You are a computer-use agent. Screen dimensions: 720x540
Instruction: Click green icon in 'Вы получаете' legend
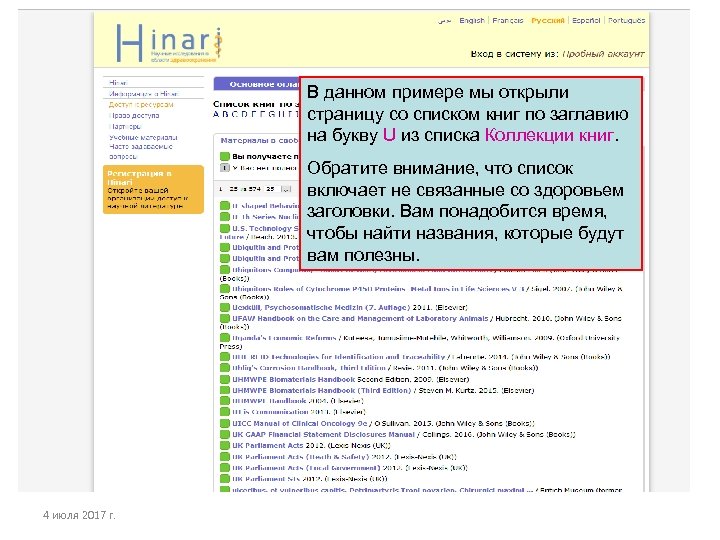pos(225,157)
